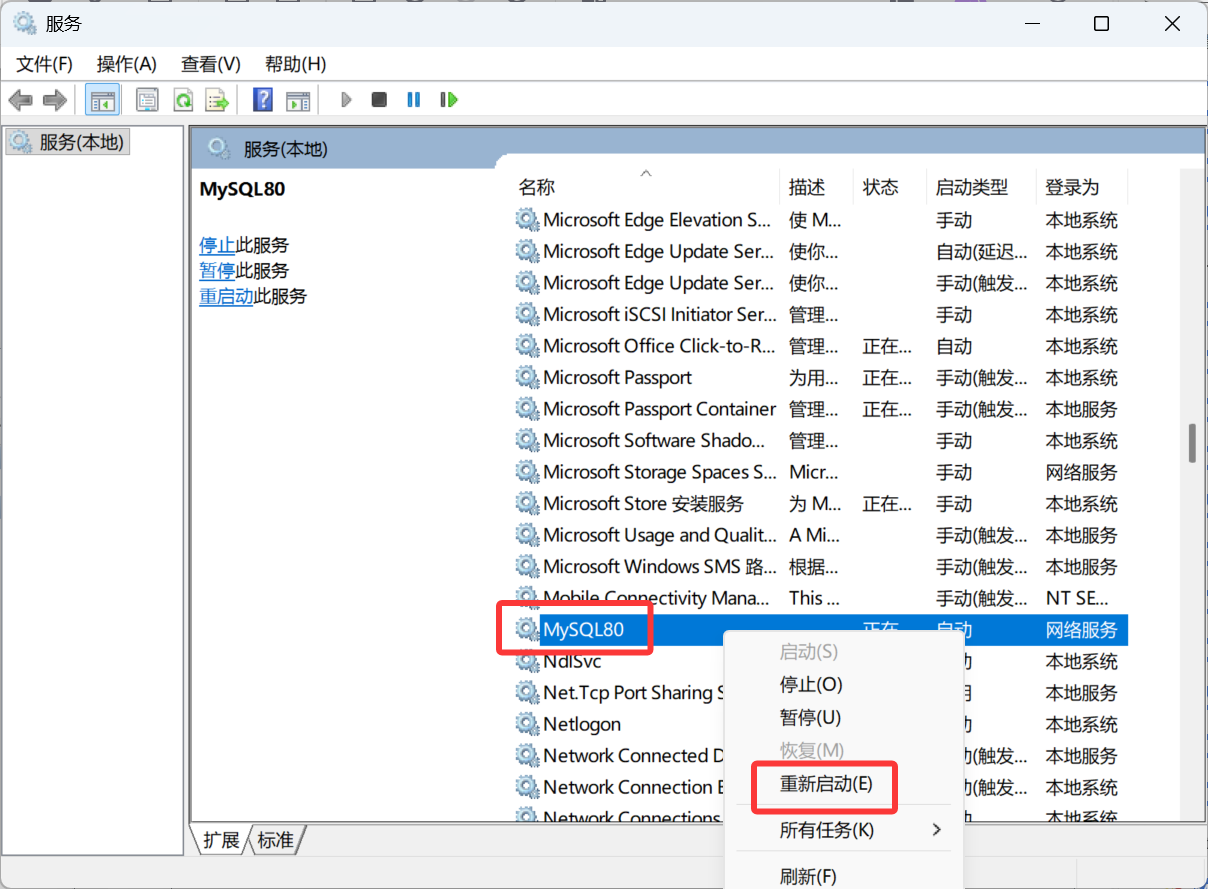The image size is (1208, 889).
Task: Click 自动(延迟... startup type cell
Action: [981, 252]
